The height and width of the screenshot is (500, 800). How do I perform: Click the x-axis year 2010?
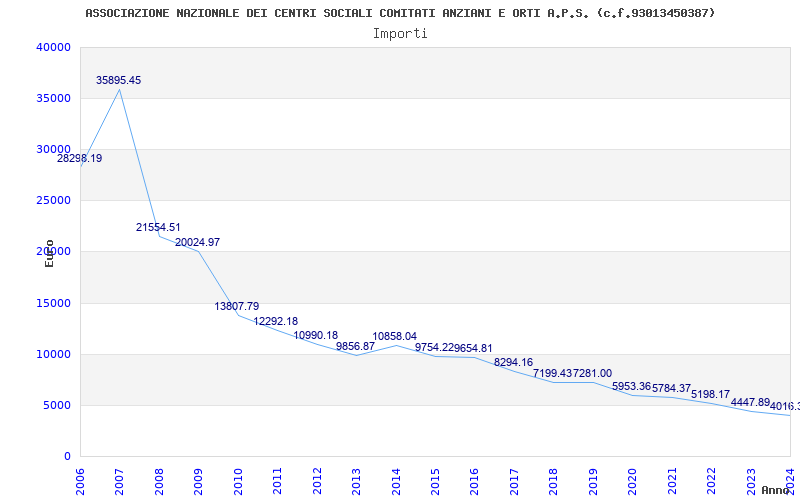(x=237, y=482)
